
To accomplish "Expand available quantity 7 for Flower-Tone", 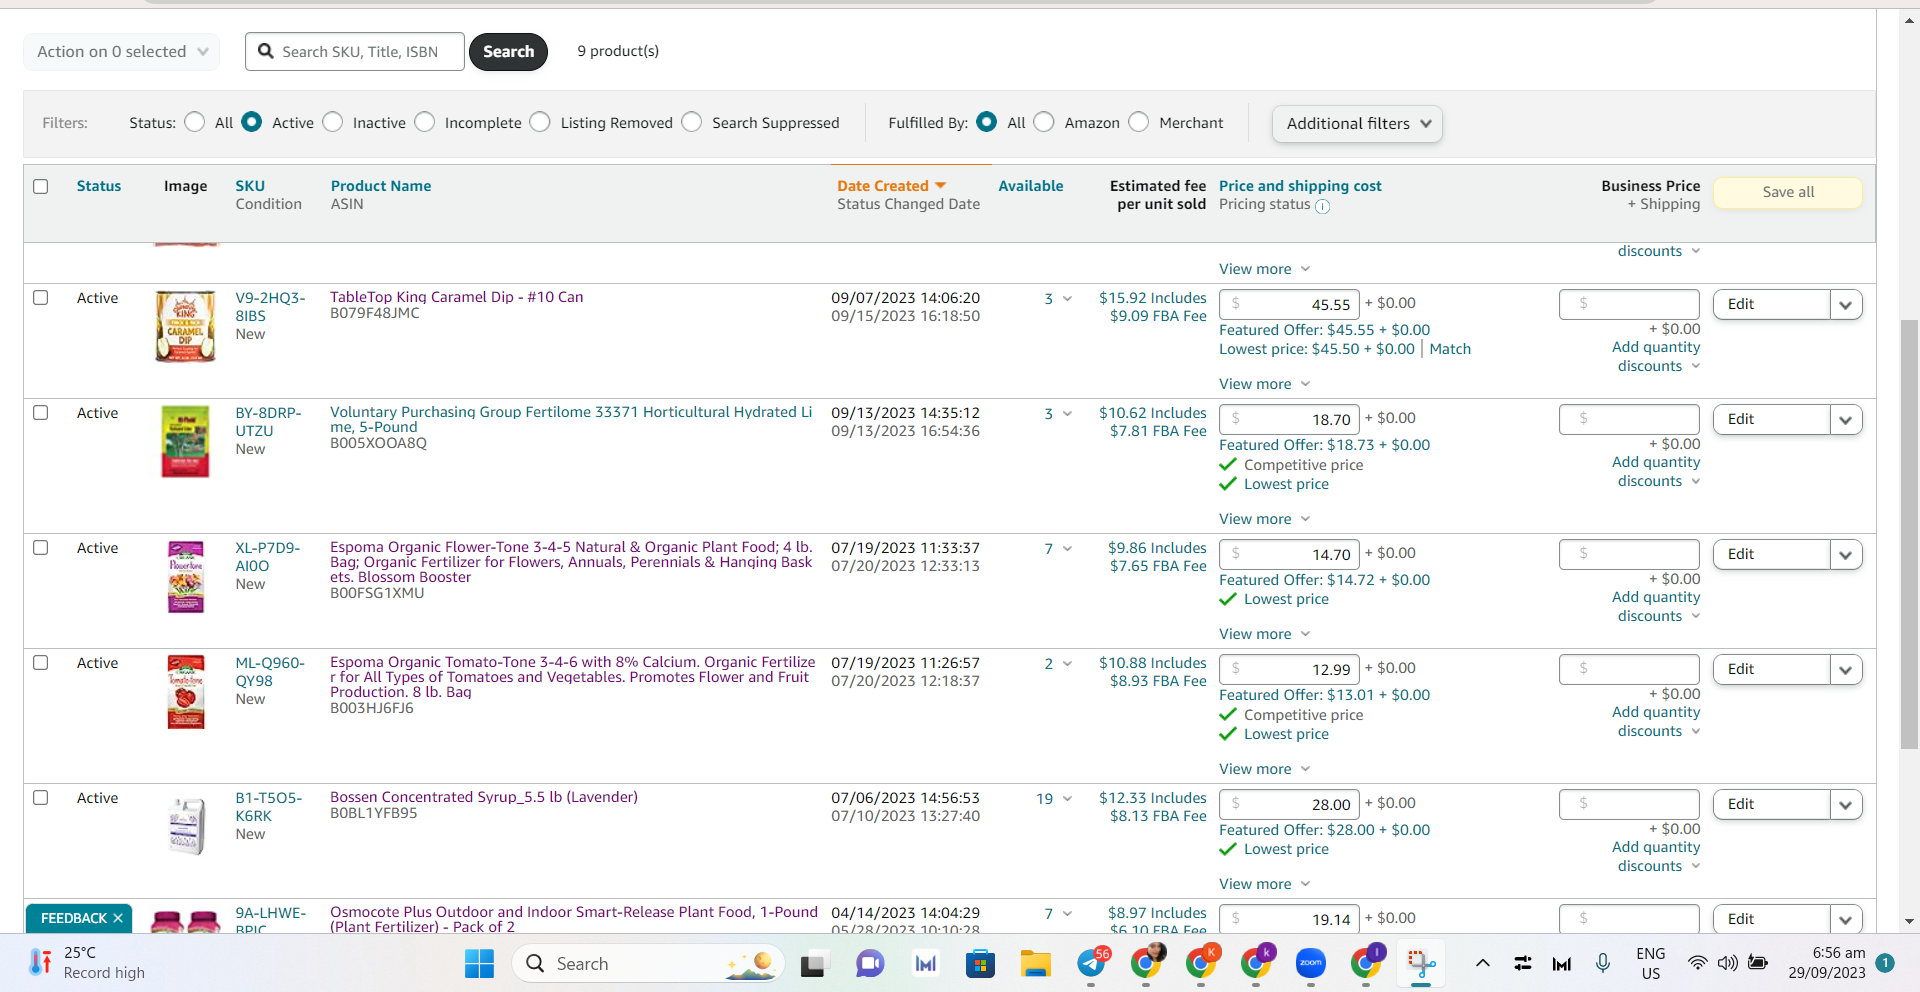I will [1058, 548].
